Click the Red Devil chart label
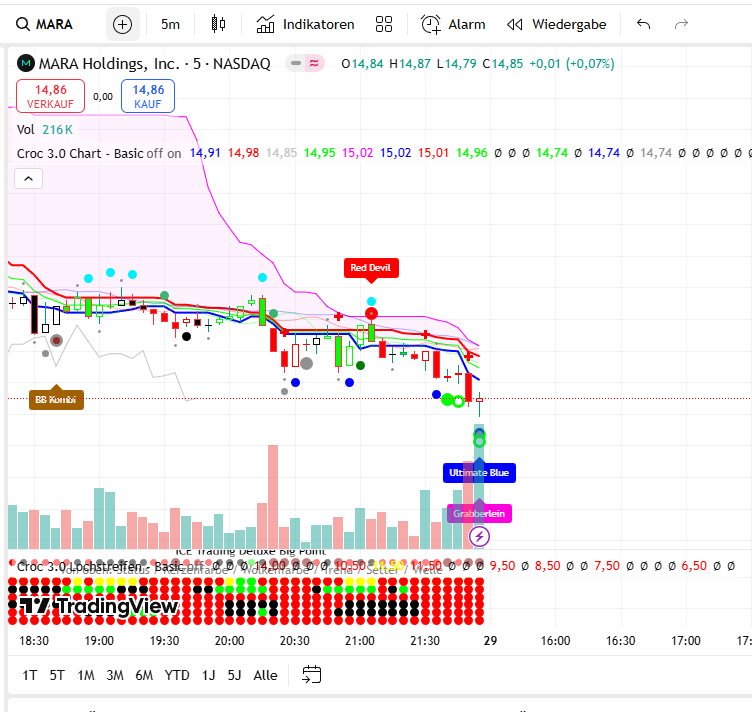Screen dimensions: 752x712 pyautogui.click(x=372, y=268)
